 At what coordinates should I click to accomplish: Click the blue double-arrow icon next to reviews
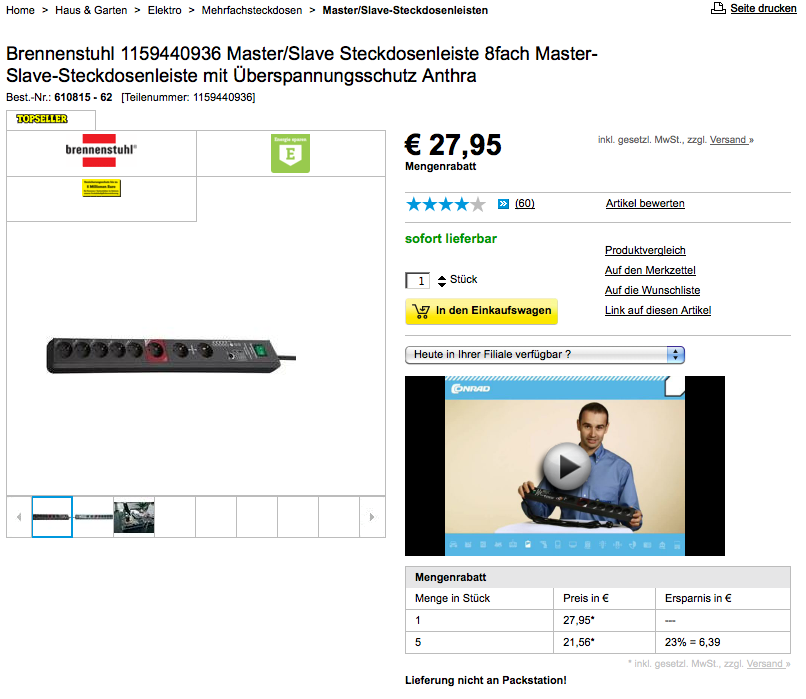click(503, 204)
